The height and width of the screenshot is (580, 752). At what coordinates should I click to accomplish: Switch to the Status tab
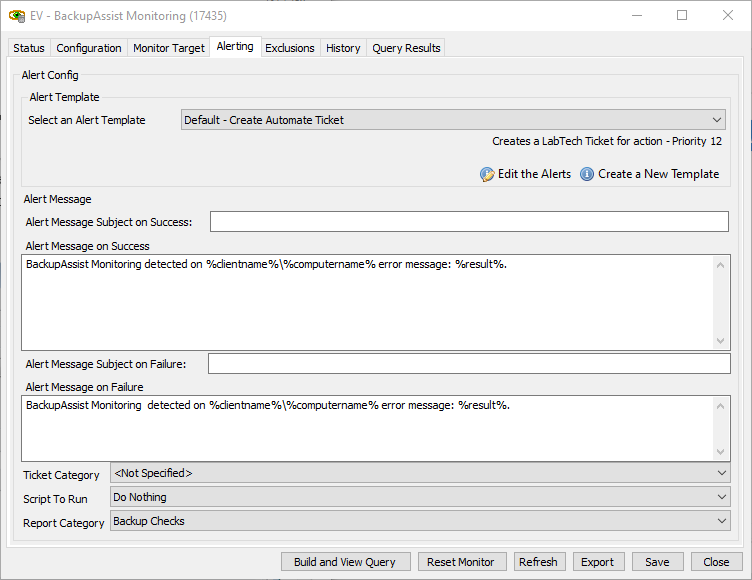tap(29, 48)
